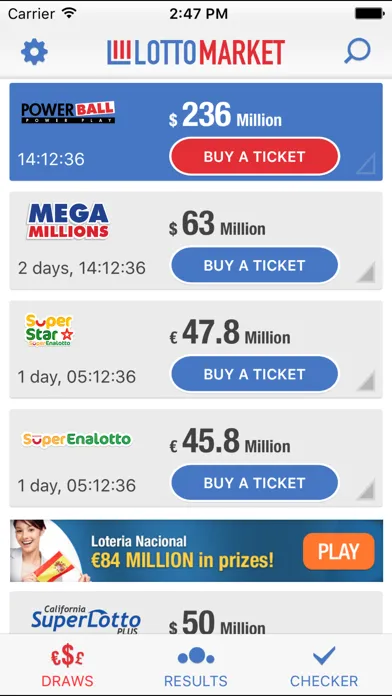Switch to the Results tab
The height and width of the screenshot is (696, 392).
click(196, 668)
